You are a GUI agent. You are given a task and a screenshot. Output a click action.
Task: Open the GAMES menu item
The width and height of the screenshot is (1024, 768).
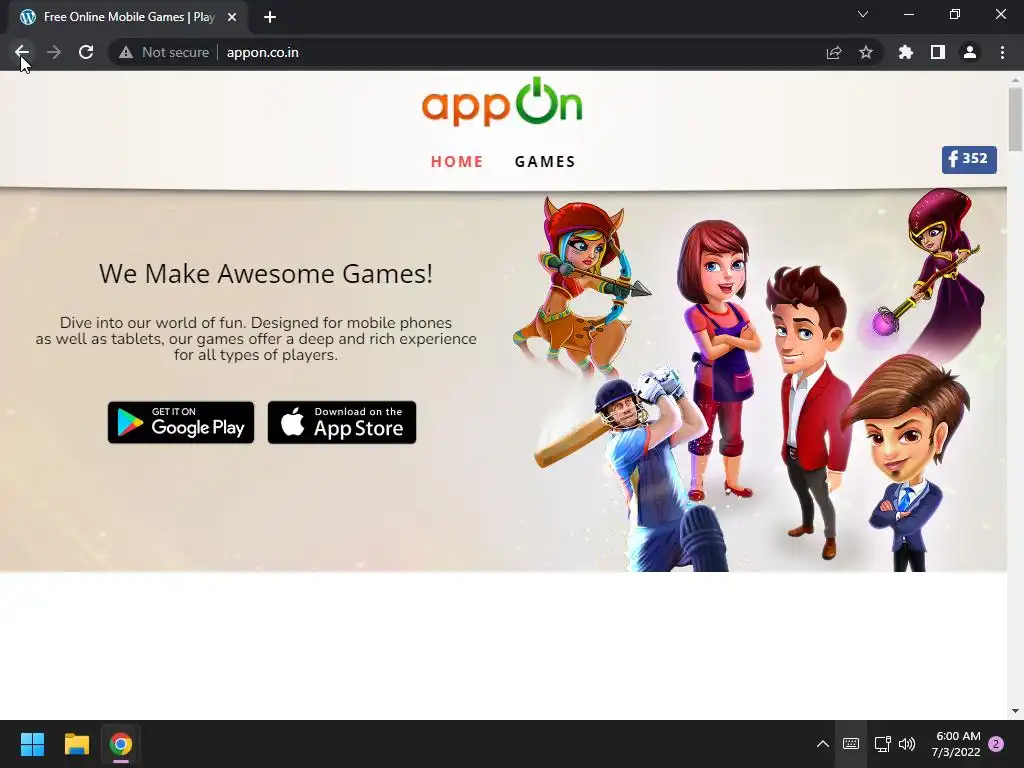point(545,161)
